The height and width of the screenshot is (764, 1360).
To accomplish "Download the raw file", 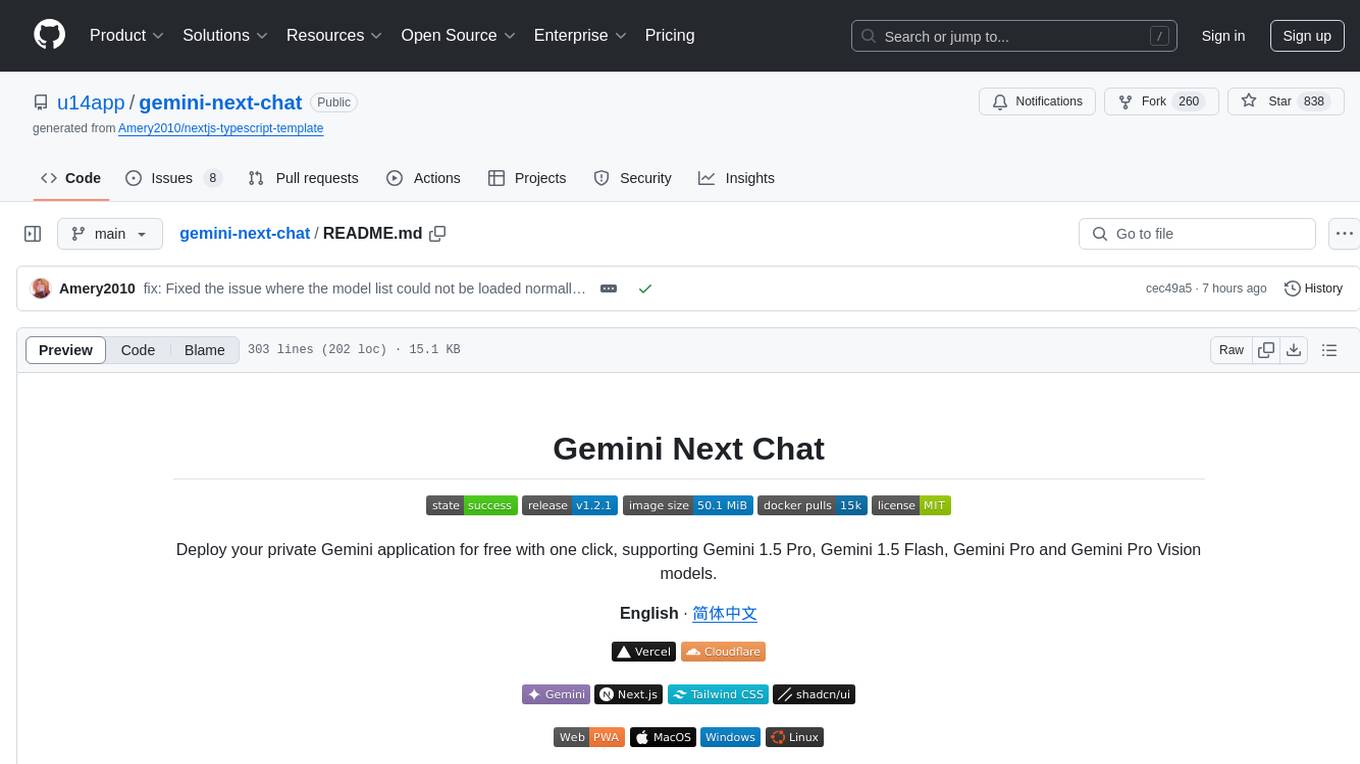I will [1294, 350].
